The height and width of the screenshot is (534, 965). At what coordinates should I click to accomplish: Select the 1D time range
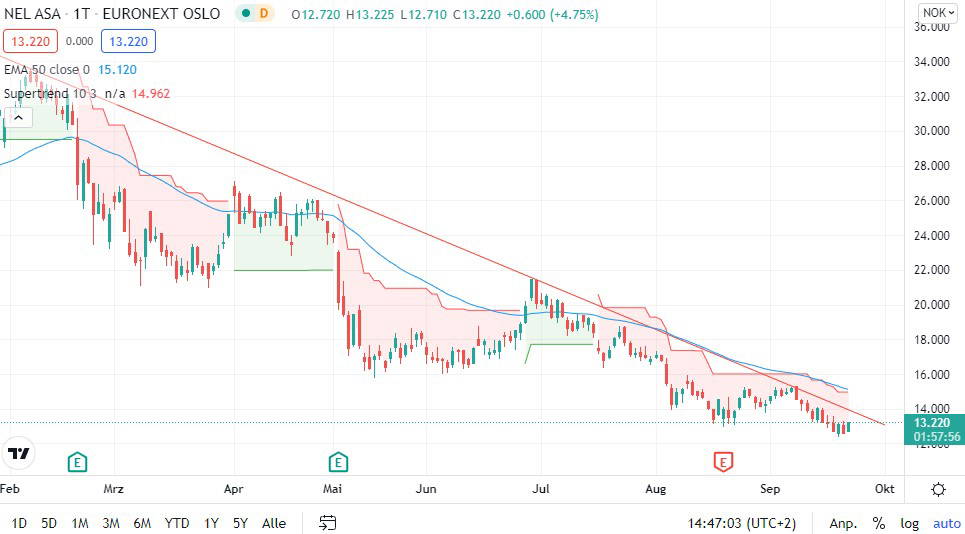click(19, 524)
